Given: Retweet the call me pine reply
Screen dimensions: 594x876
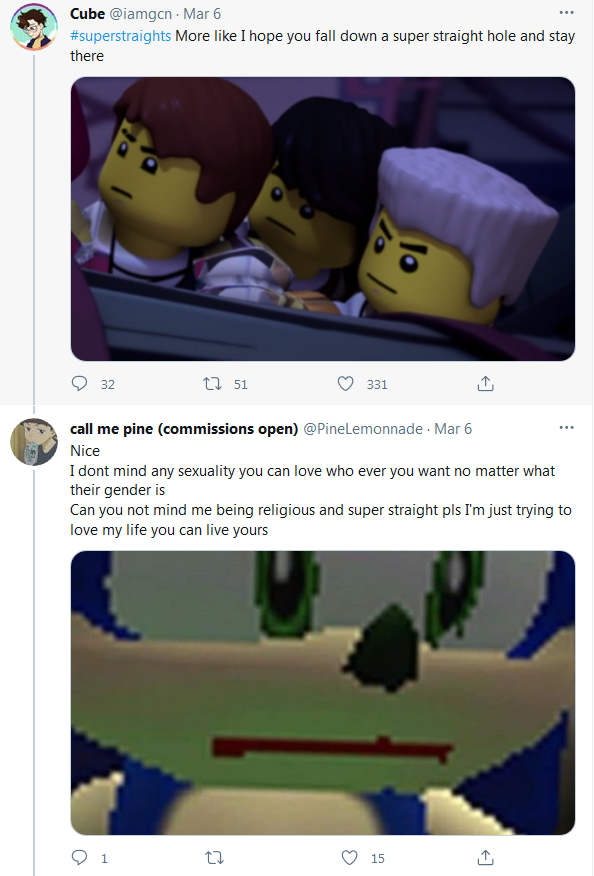Looking at the screenshot, I should point(215,858).
